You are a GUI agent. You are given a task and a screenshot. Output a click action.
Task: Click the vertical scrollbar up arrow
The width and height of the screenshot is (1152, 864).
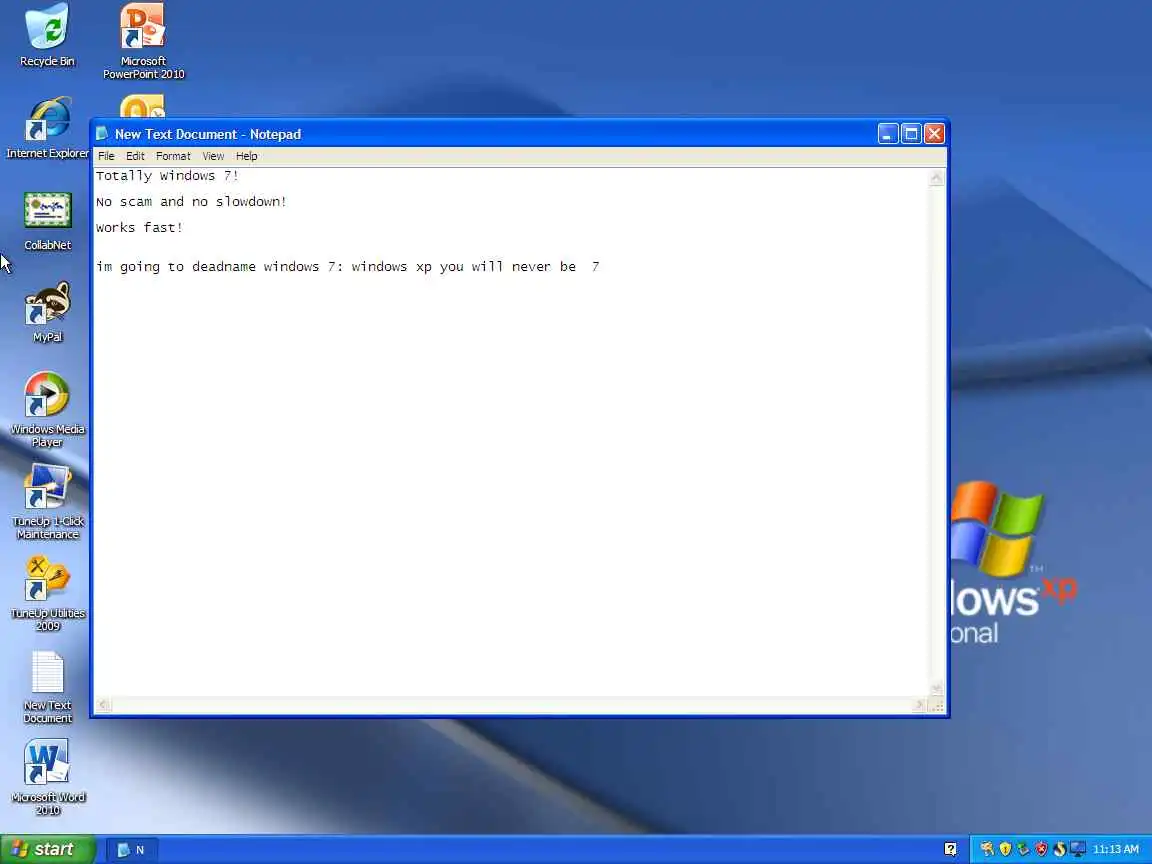click(936, 177)
